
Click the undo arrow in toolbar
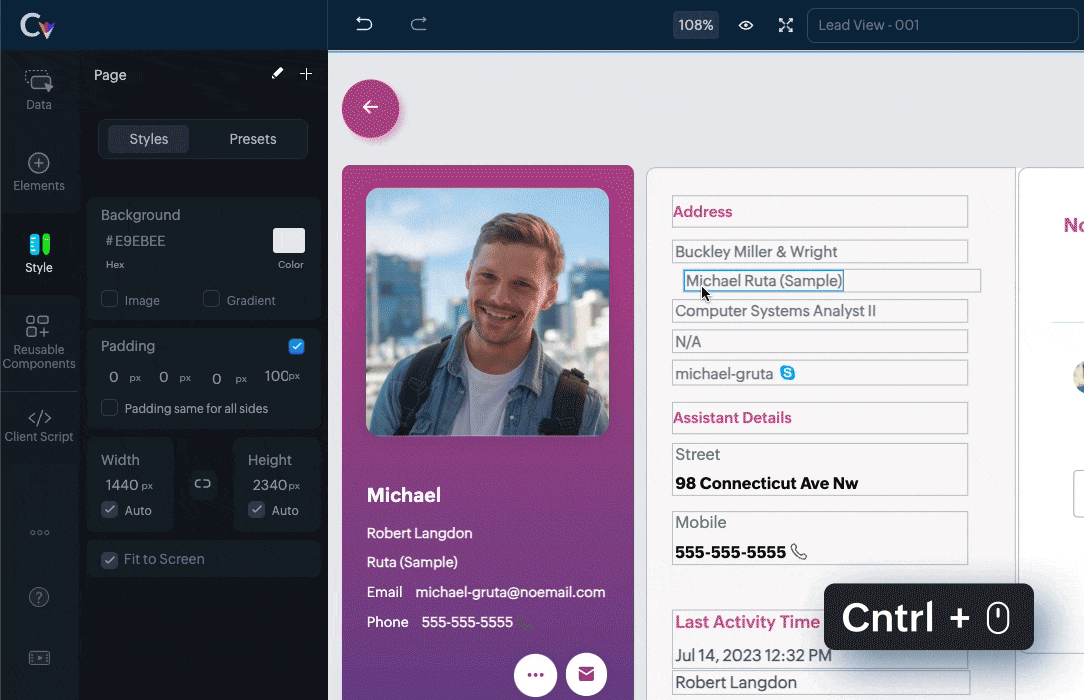click(x=364, y=25)
